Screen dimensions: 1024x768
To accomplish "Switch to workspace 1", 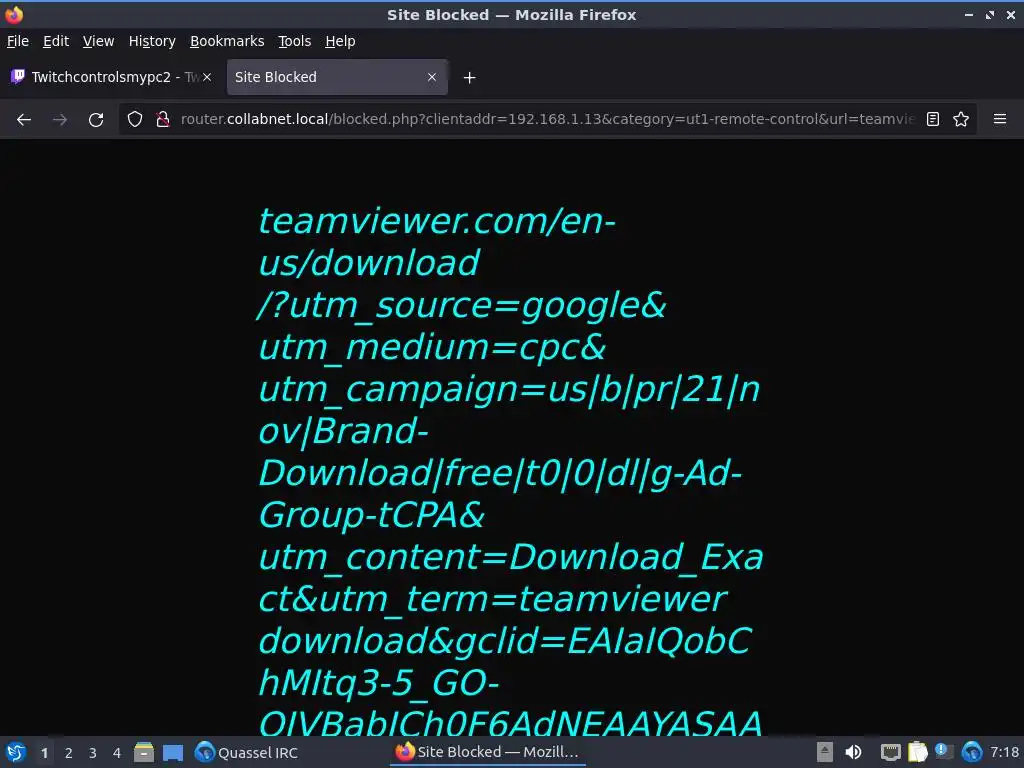I will point(44,753).
